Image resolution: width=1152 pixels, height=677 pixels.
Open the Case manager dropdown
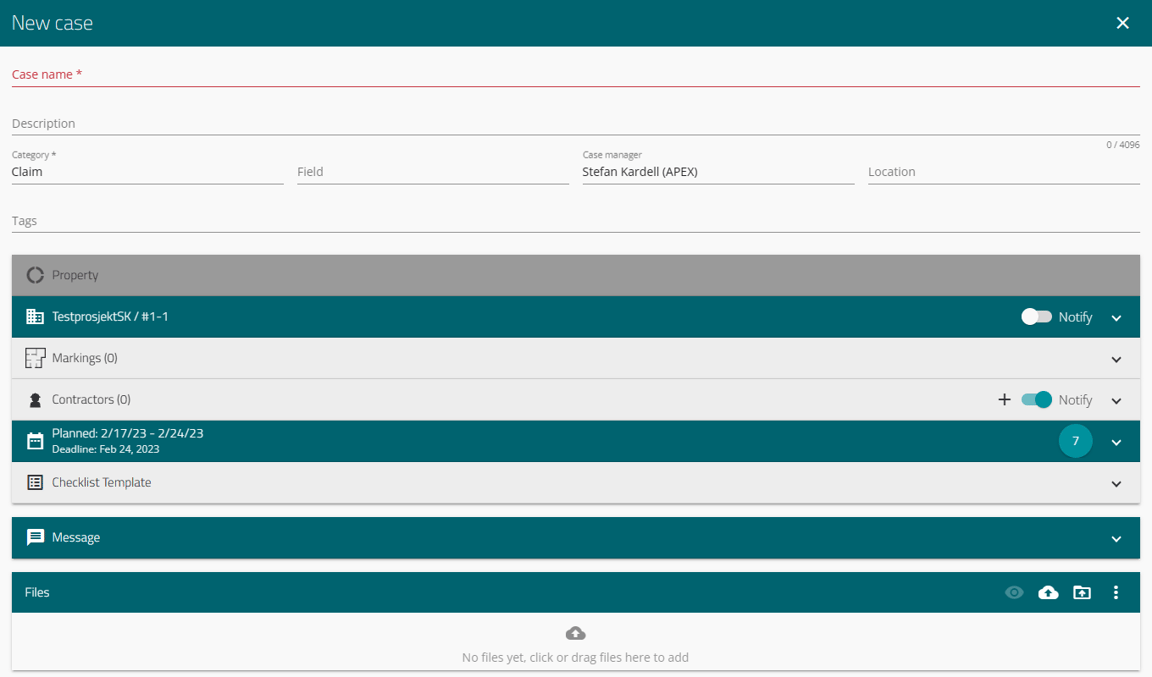pos(719,172)
